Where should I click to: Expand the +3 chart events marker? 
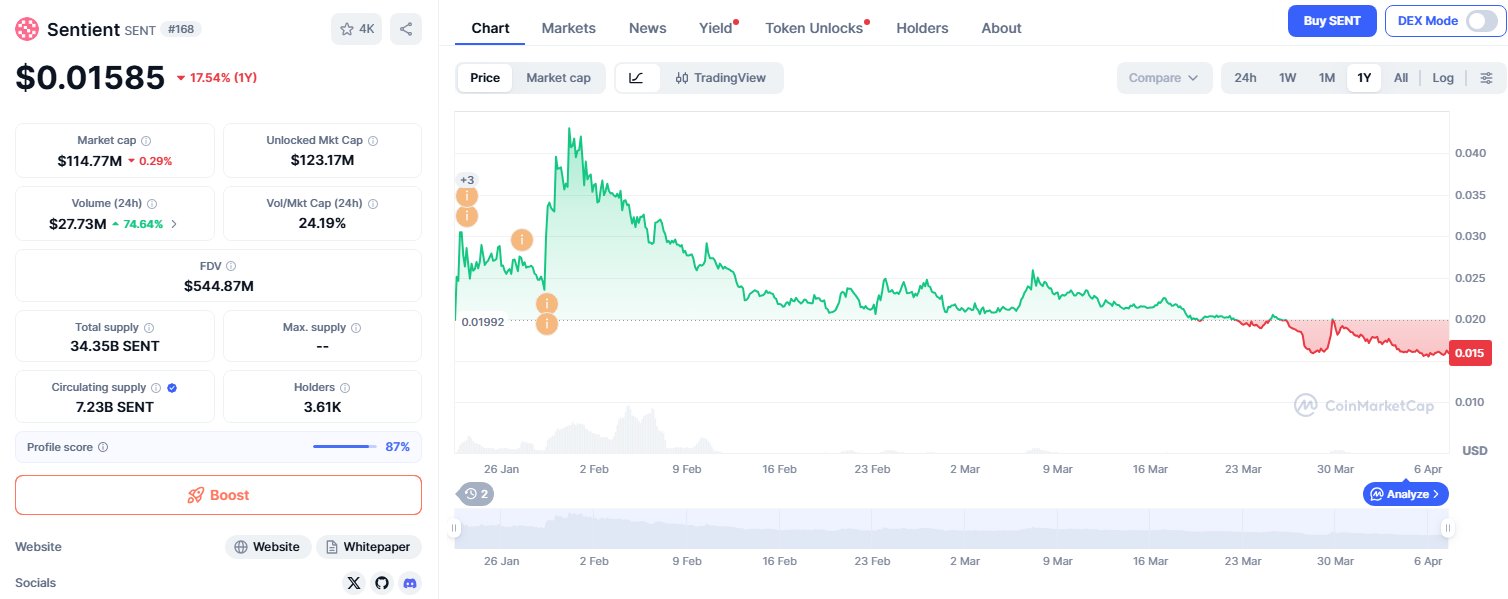(467, 180)
